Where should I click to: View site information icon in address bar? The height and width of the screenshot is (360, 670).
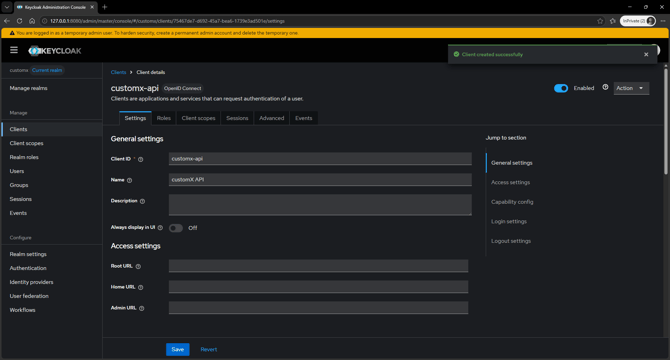click(44, 21)
